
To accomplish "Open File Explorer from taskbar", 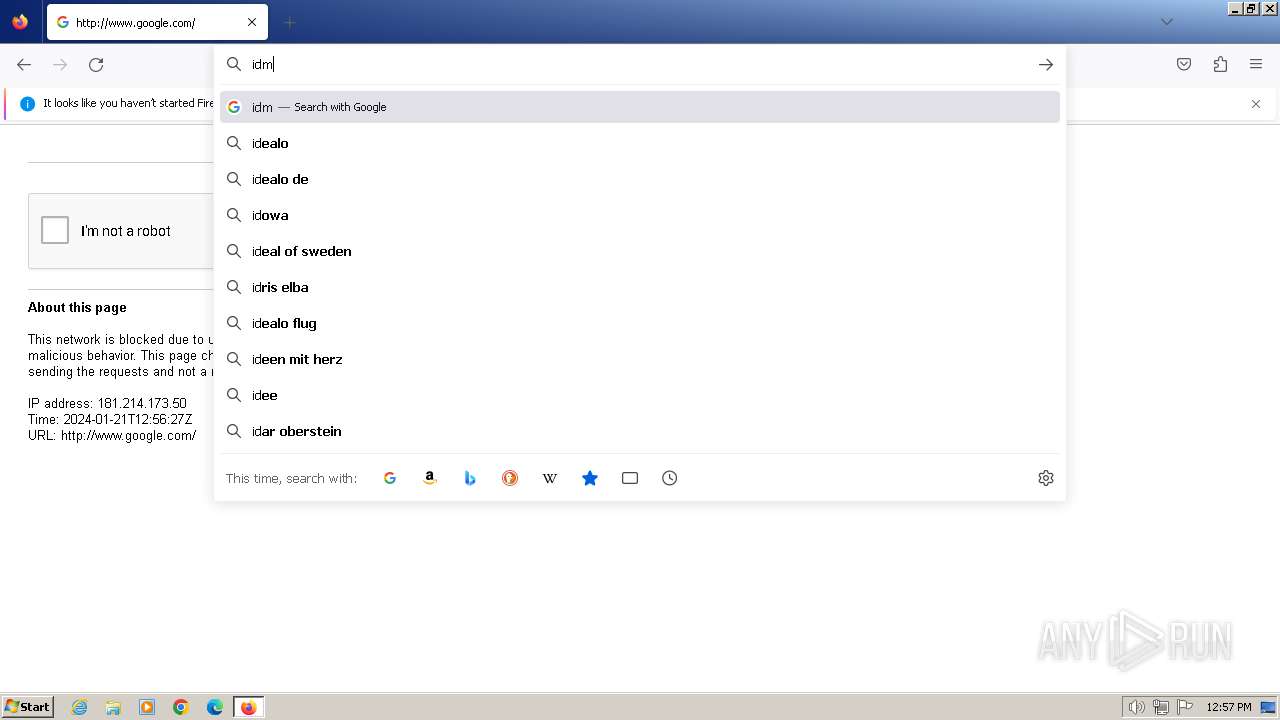I will (113, 707).
